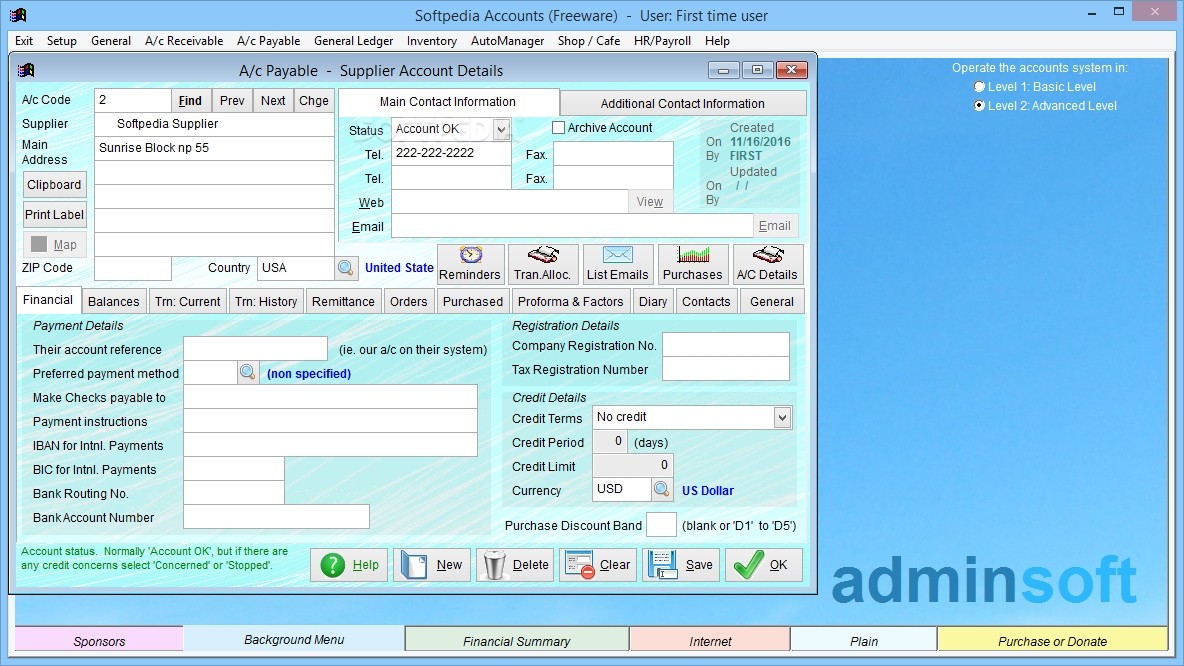Switch to Proforma & Factors tab
Viewport: 1184px width, 666px height.
(x=570, y=301)
